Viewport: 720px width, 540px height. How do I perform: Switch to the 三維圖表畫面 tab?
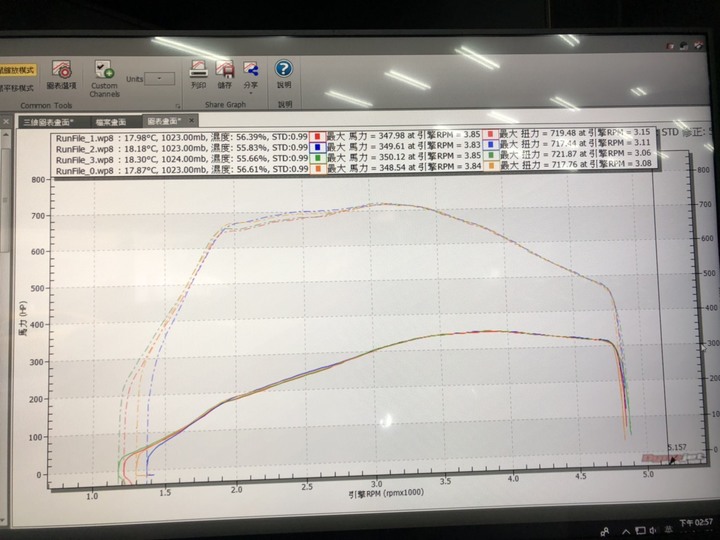coord(49,122)
